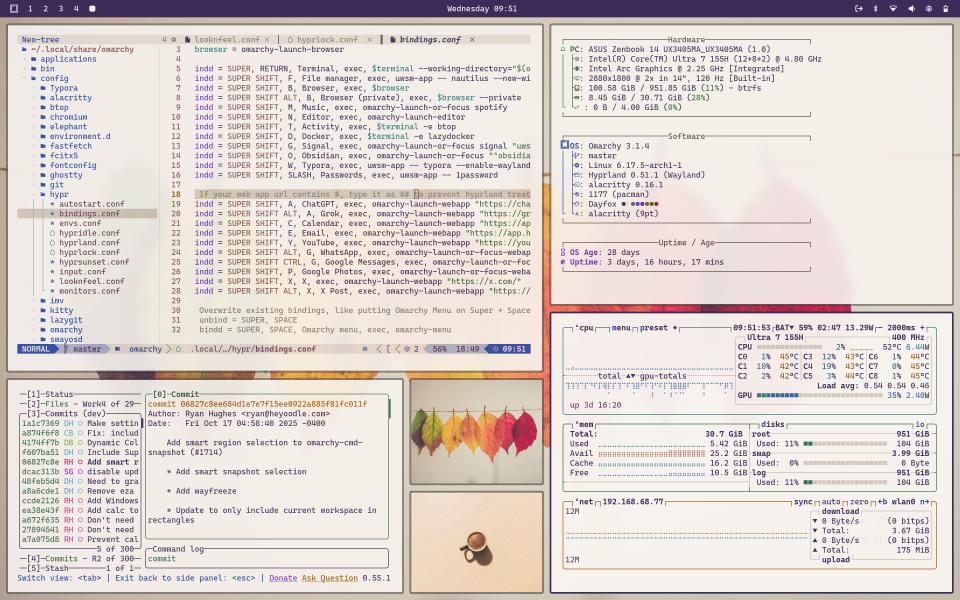
Task: Open the btop menu option
Action: [621, 327]
